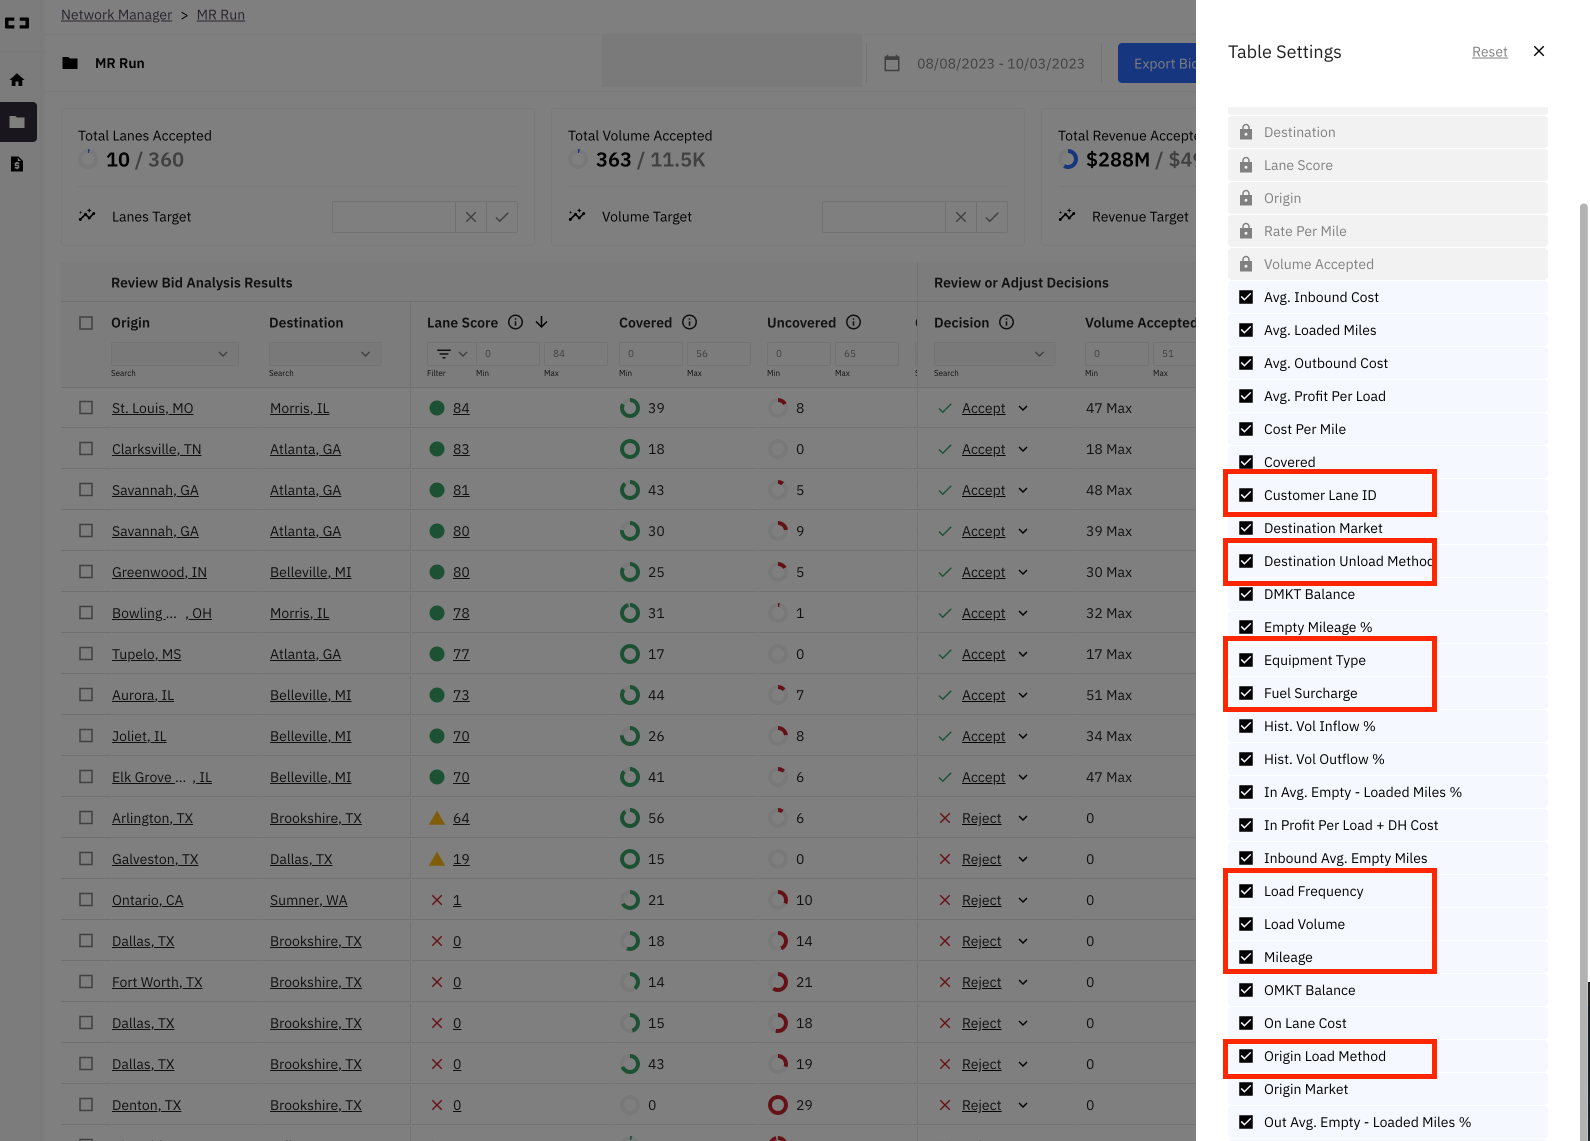Image resolution: width=1590 pixels, height=1141 pixels.
Task: Go to Network Manager breadcrumb
Action: tap(116, 15)
